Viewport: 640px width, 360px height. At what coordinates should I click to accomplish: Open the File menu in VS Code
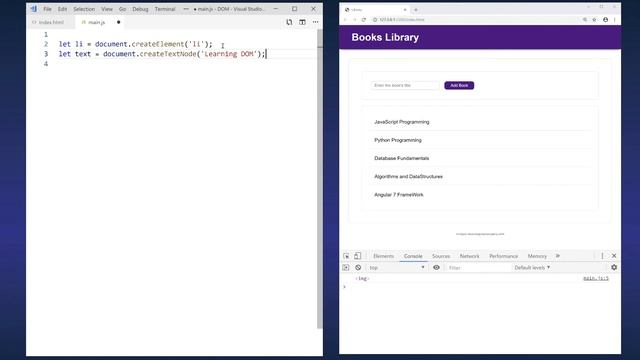47,9
